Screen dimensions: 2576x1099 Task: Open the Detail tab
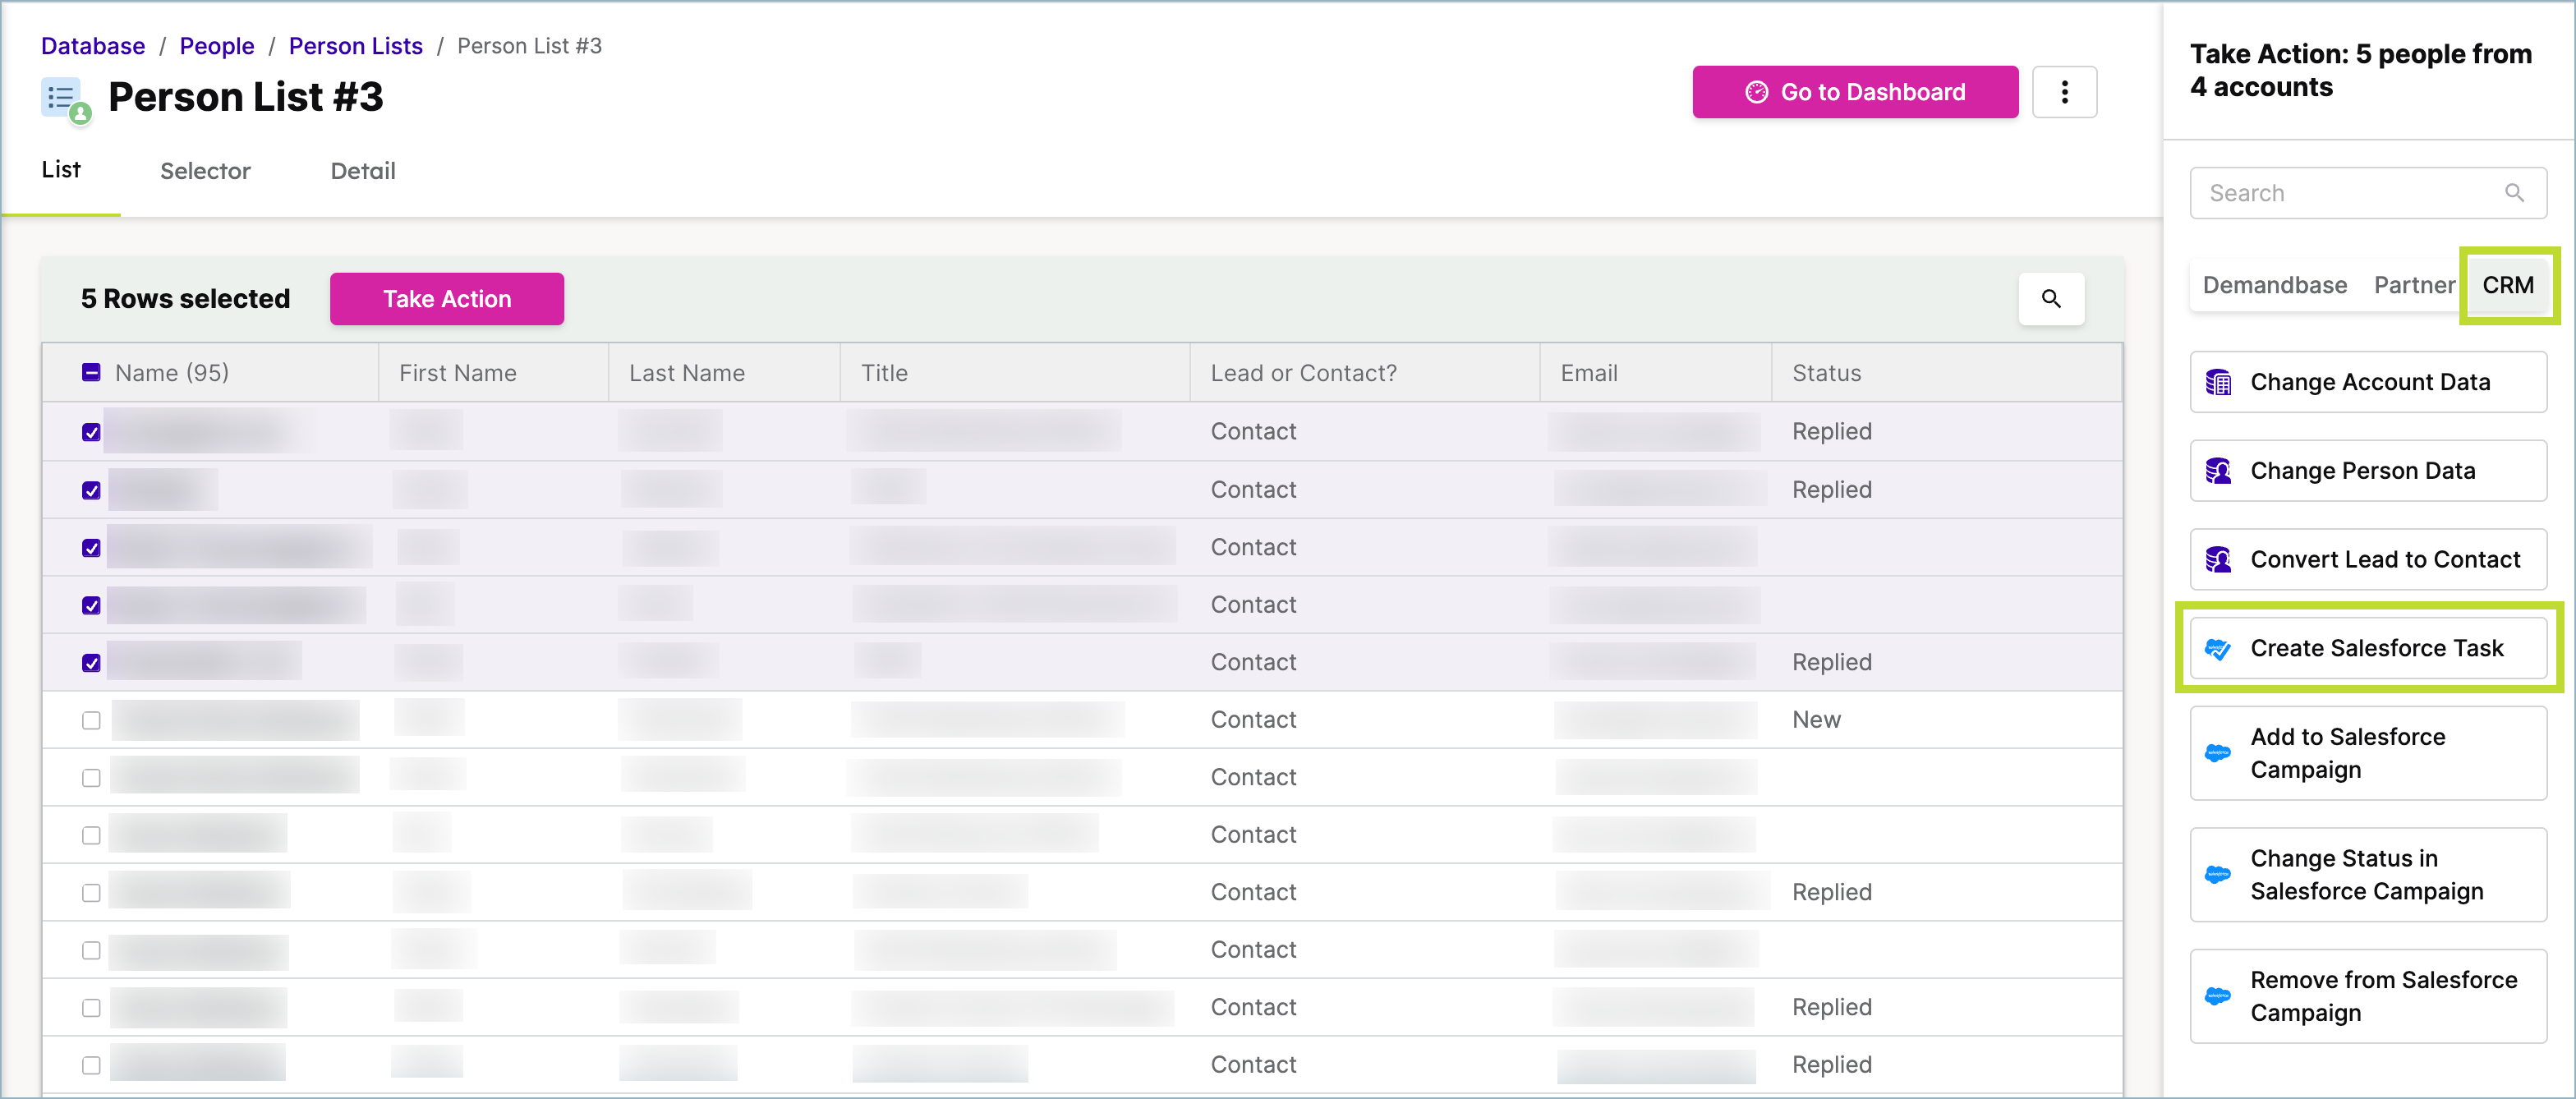click(x=363, y=171)
